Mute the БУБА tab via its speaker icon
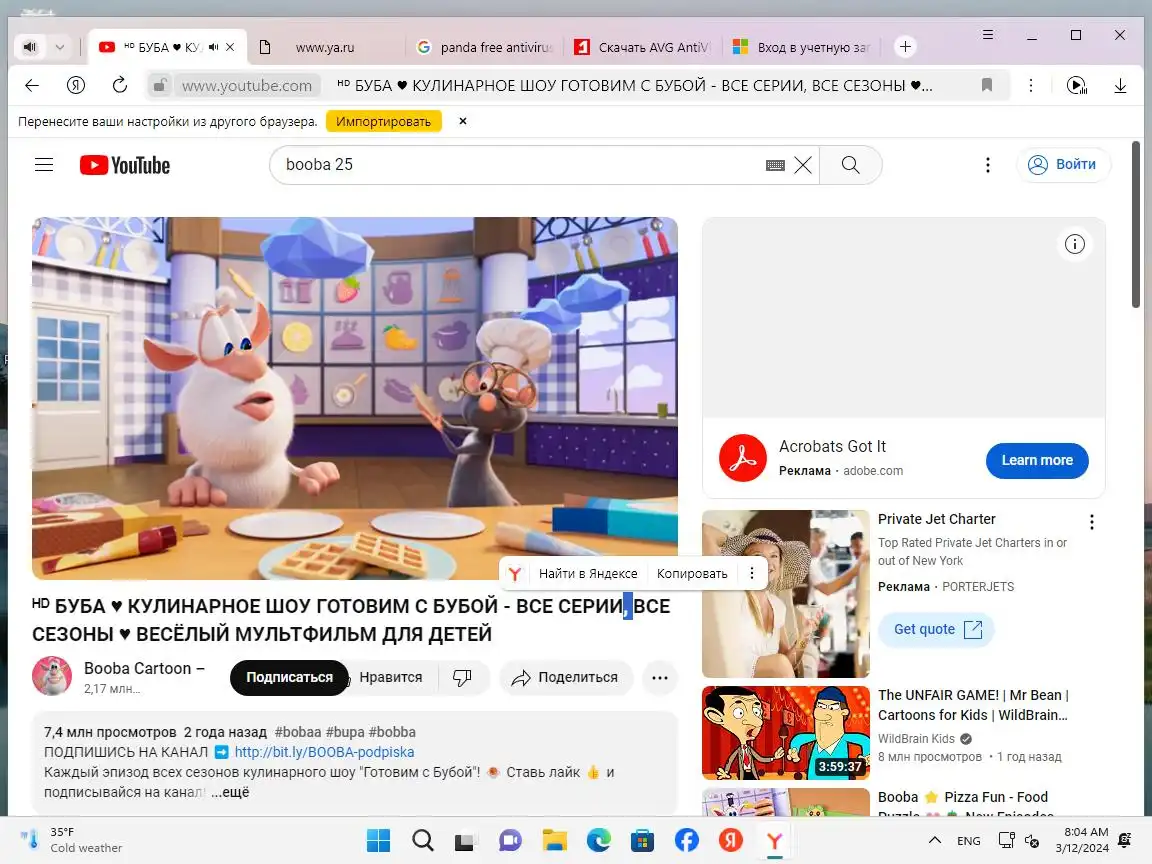 click(x=214, y=47)
